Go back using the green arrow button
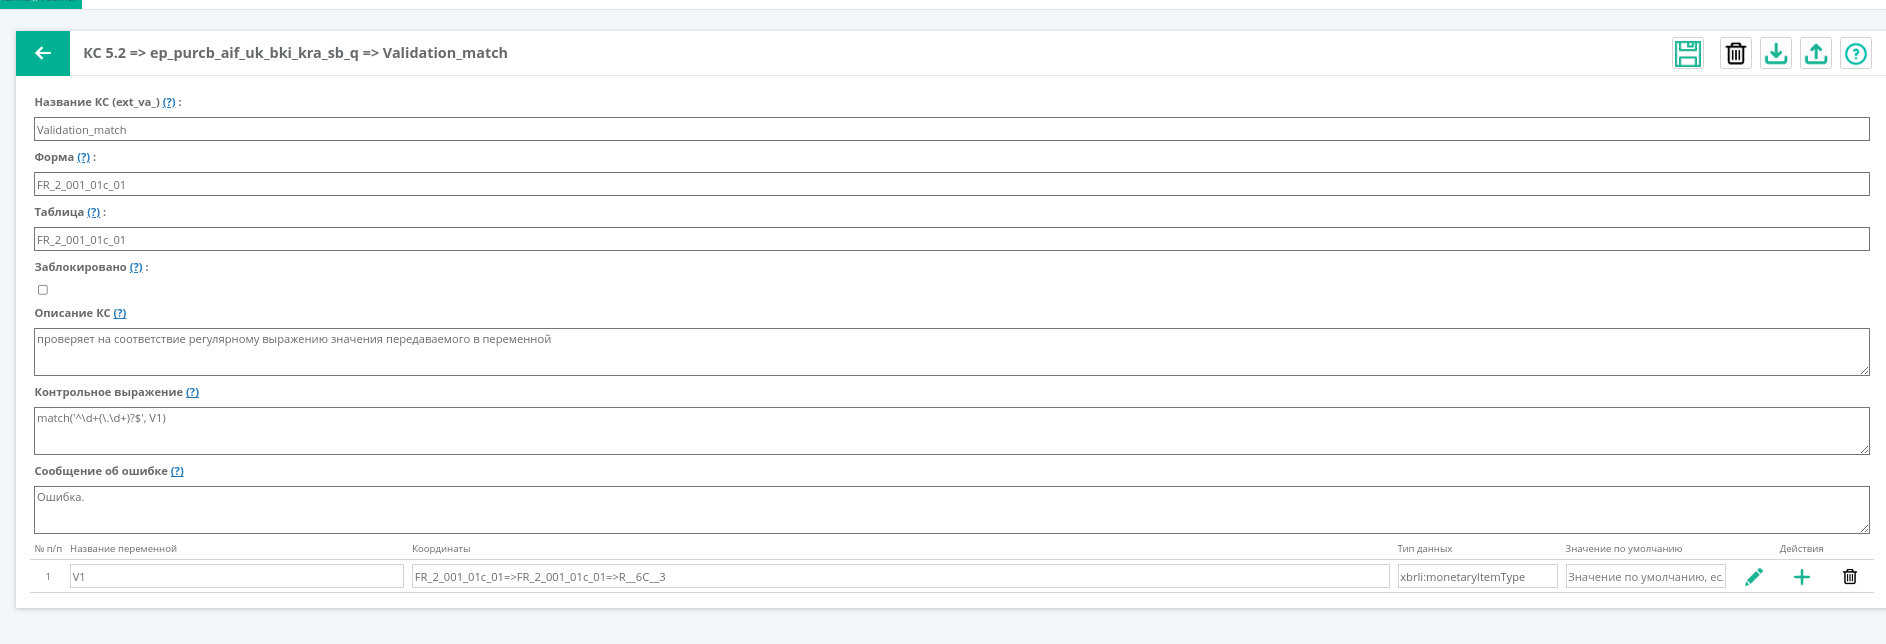 tap(43, 53)
